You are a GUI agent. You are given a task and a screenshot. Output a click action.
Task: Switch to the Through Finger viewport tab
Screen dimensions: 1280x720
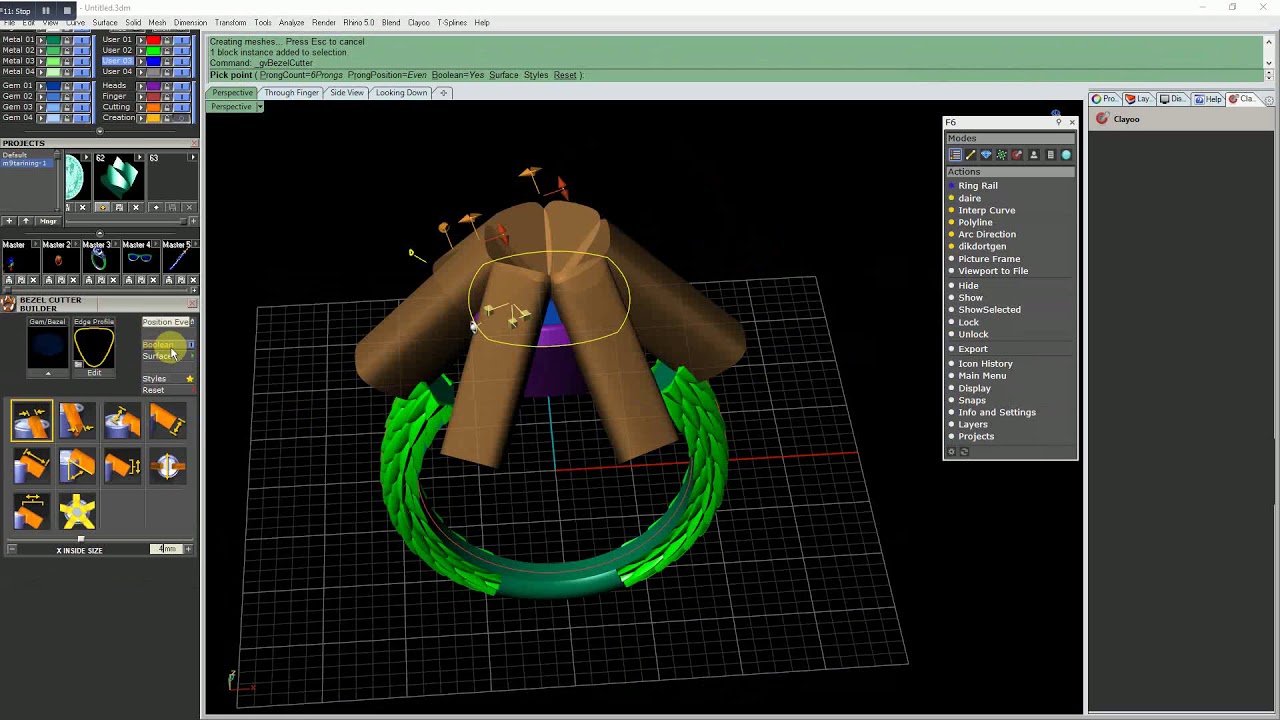(x=291, y=93)
